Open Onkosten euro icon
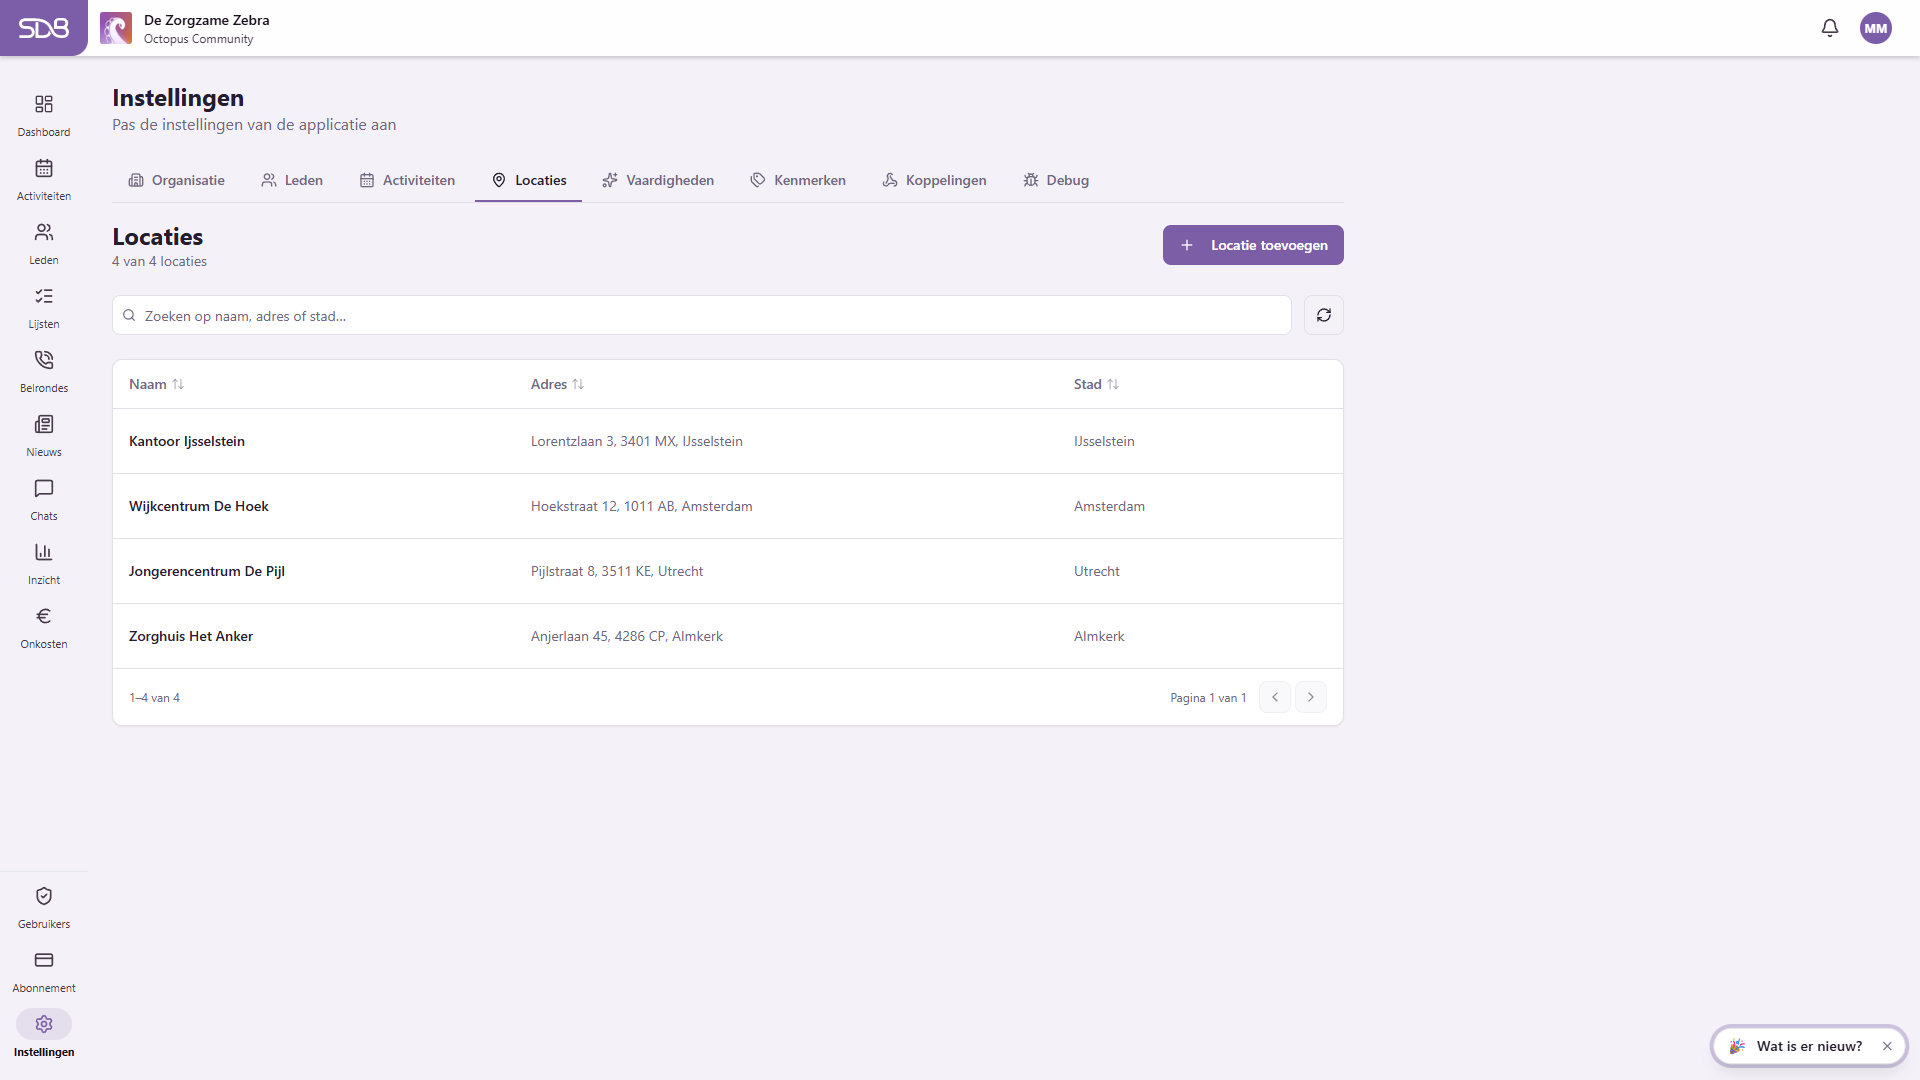Viewport: 1920px width, 1080px height. tap(44, 616)
